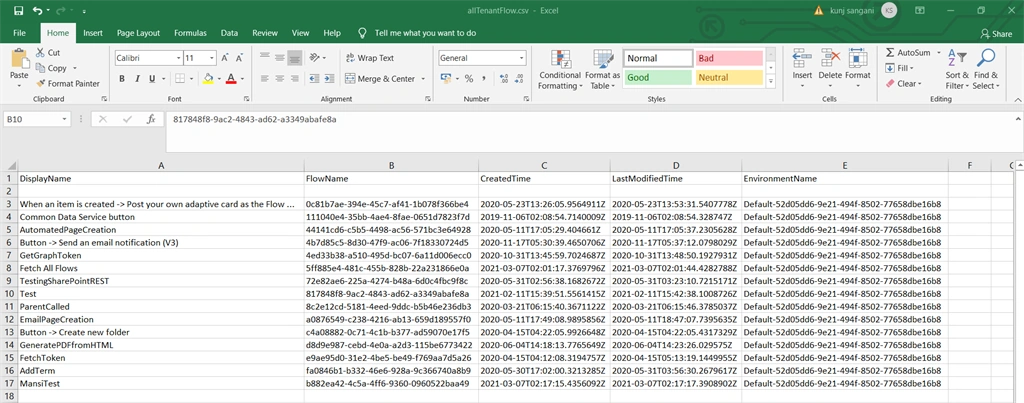This screenshot has width=1024, height=403.
Task: Expand the cell Styles gallery
Action: coord(771,82)
